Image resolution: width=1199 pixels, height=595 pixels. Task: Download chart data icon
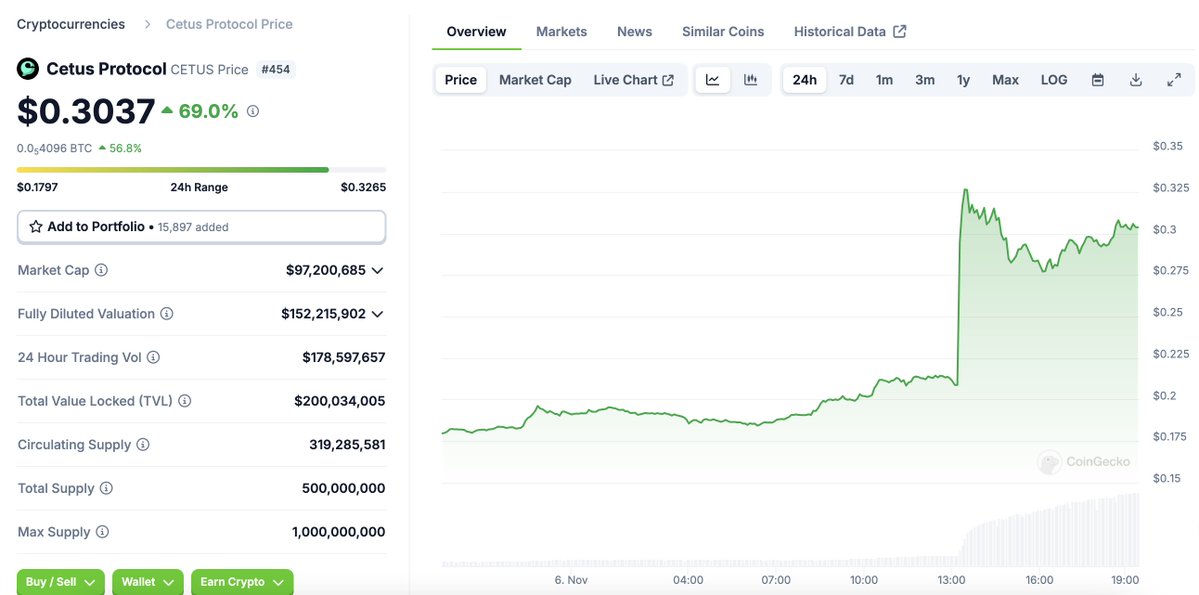point(1136,80)
